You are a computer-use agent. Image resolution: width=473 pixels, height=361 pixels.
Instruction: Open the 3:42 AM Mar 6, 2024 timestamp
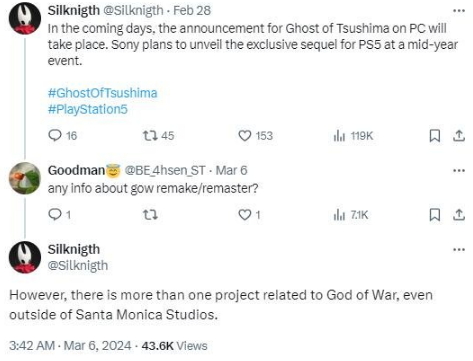click(70, 346)
